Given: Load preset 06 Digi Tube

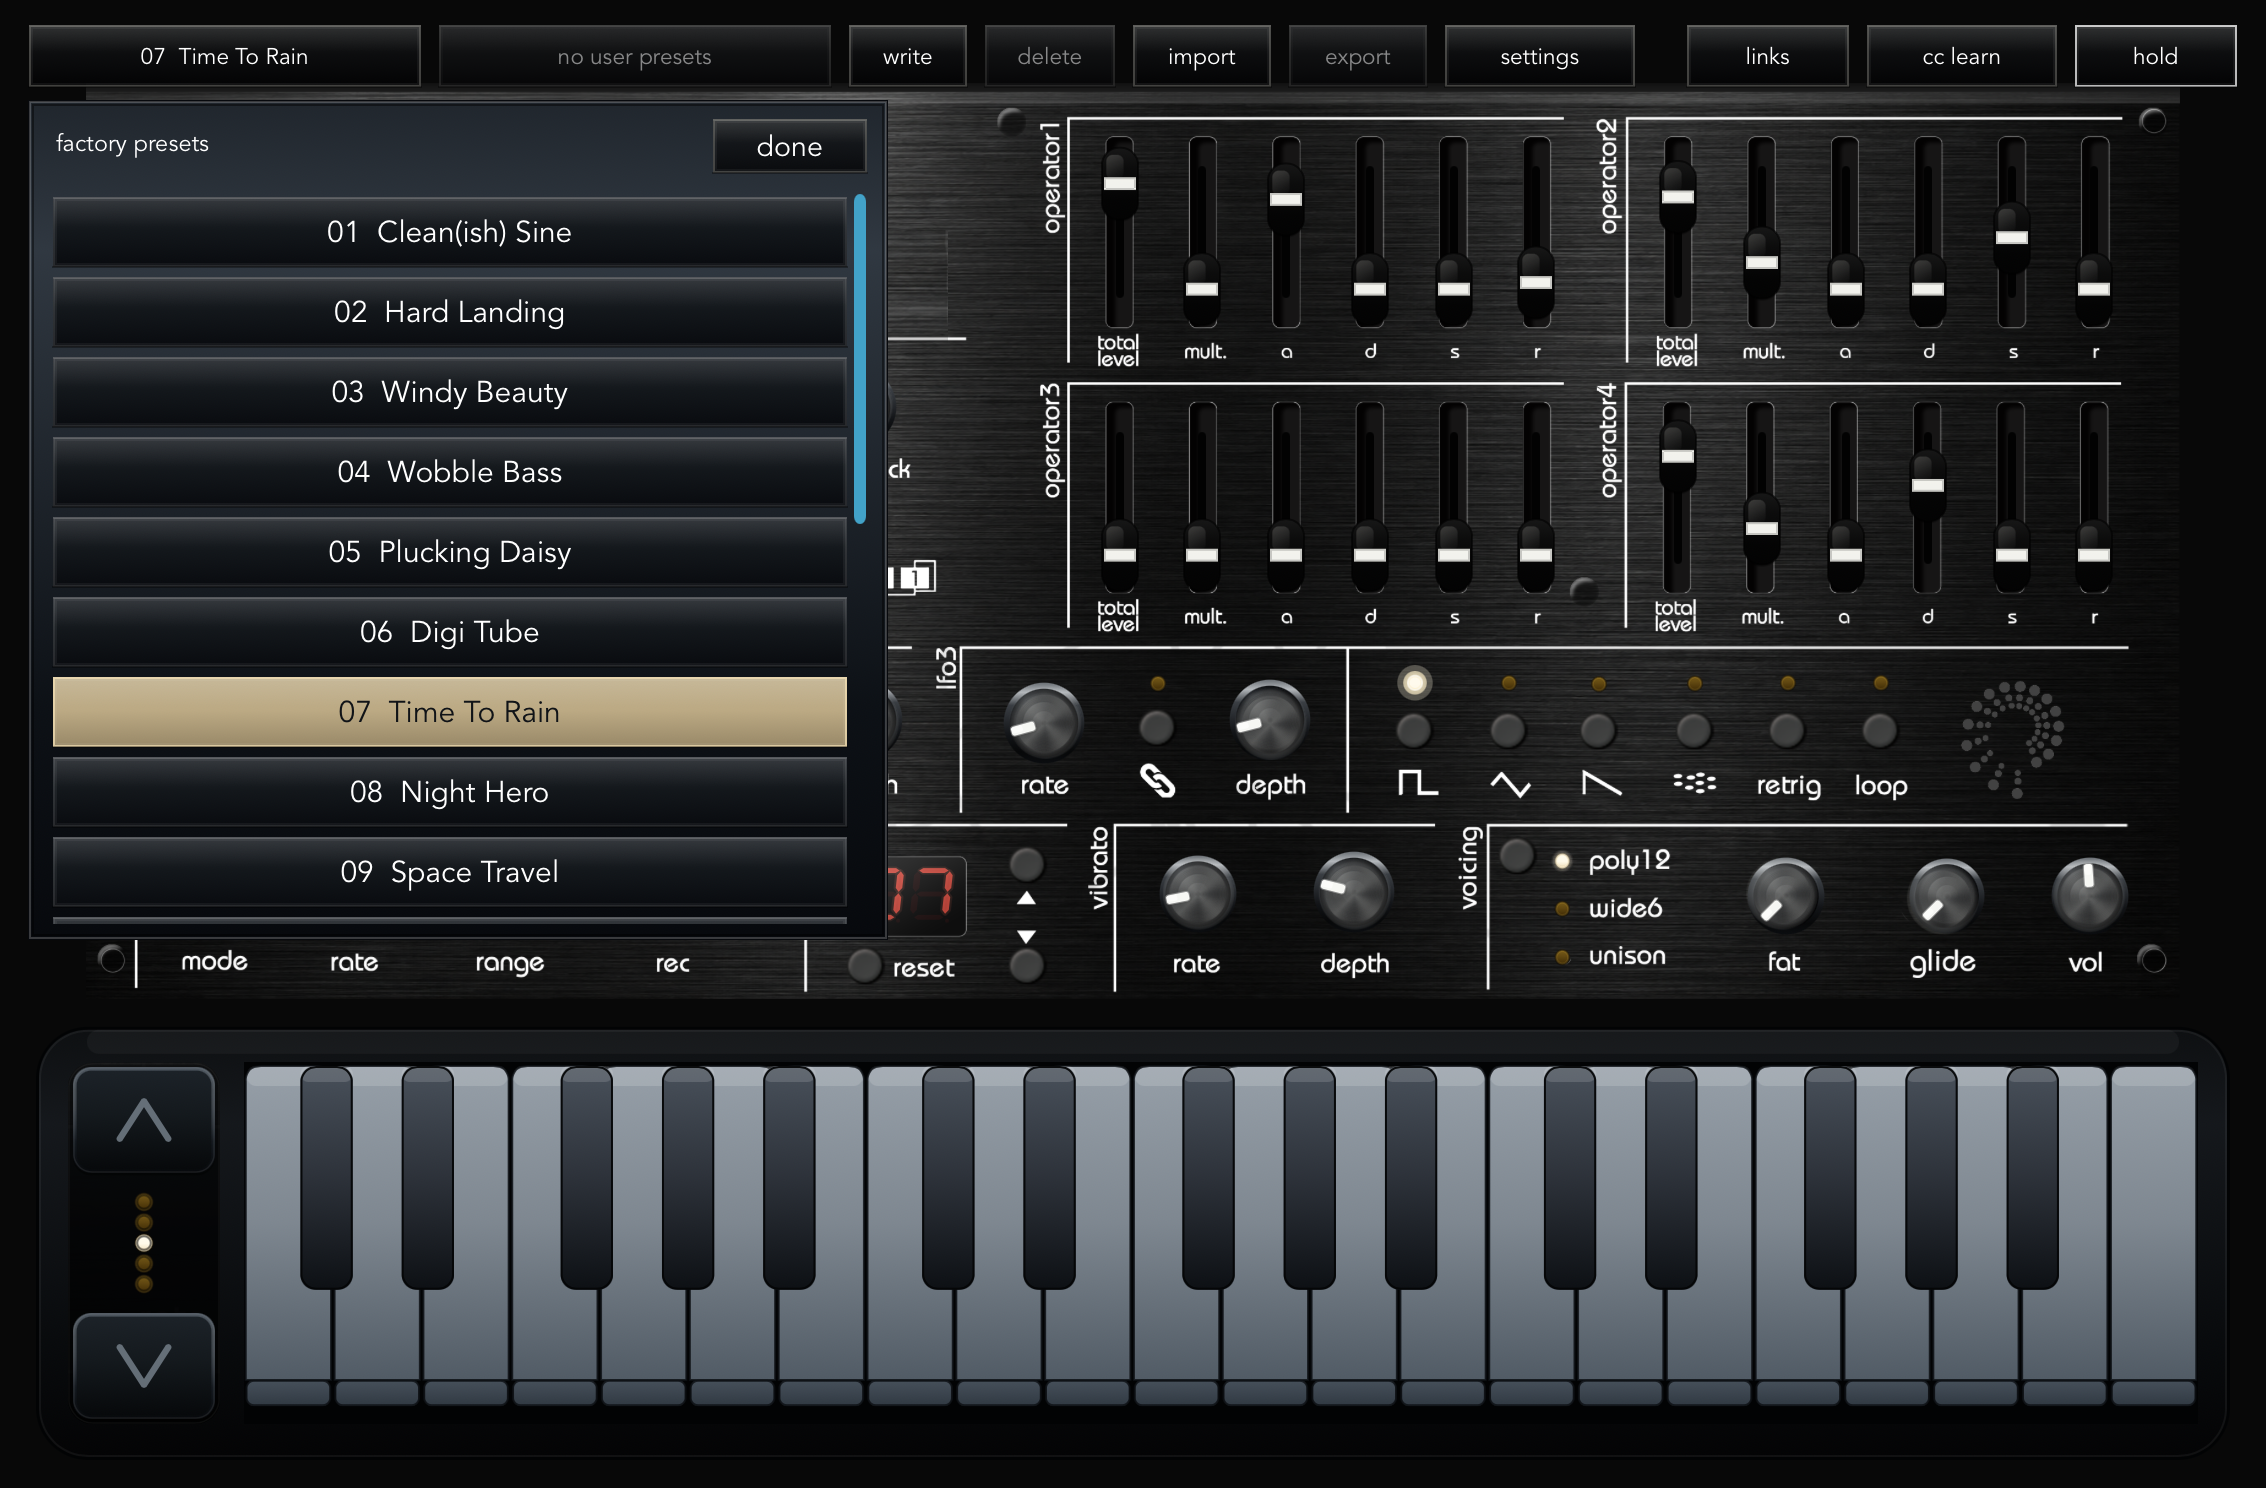Looking at the screenshot, I should tap(450, 632).
